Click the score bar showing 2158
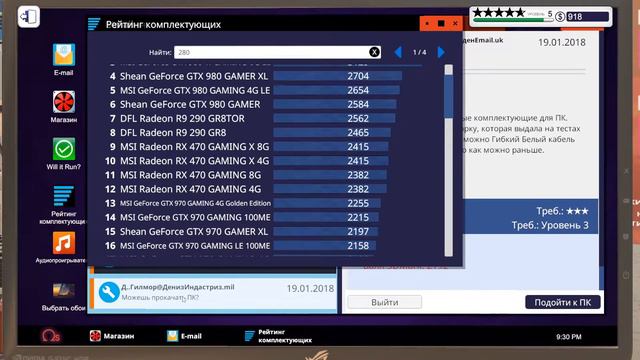 (325, 246)
